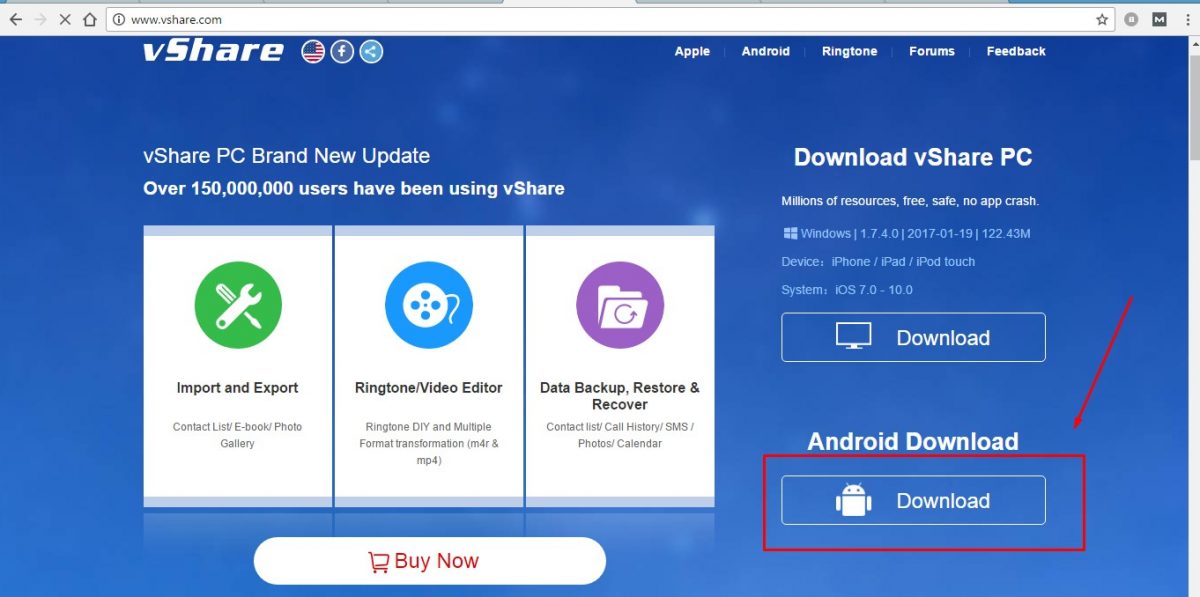The image size is (1200, 597).
Task: Bookmark this page with the star icon
Action: [1102, 19]
